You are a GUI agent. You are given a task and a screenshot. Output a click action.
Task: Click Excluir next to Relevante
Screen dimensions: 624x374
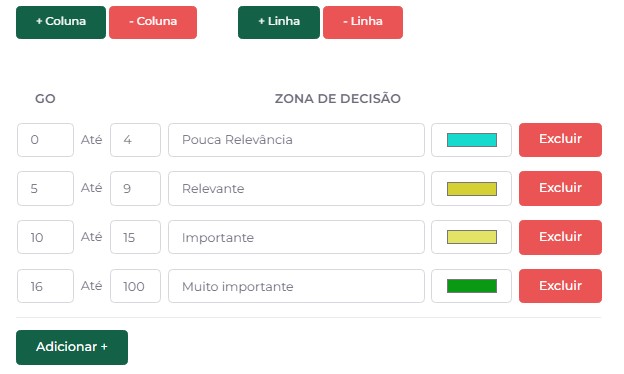[560, 188]
